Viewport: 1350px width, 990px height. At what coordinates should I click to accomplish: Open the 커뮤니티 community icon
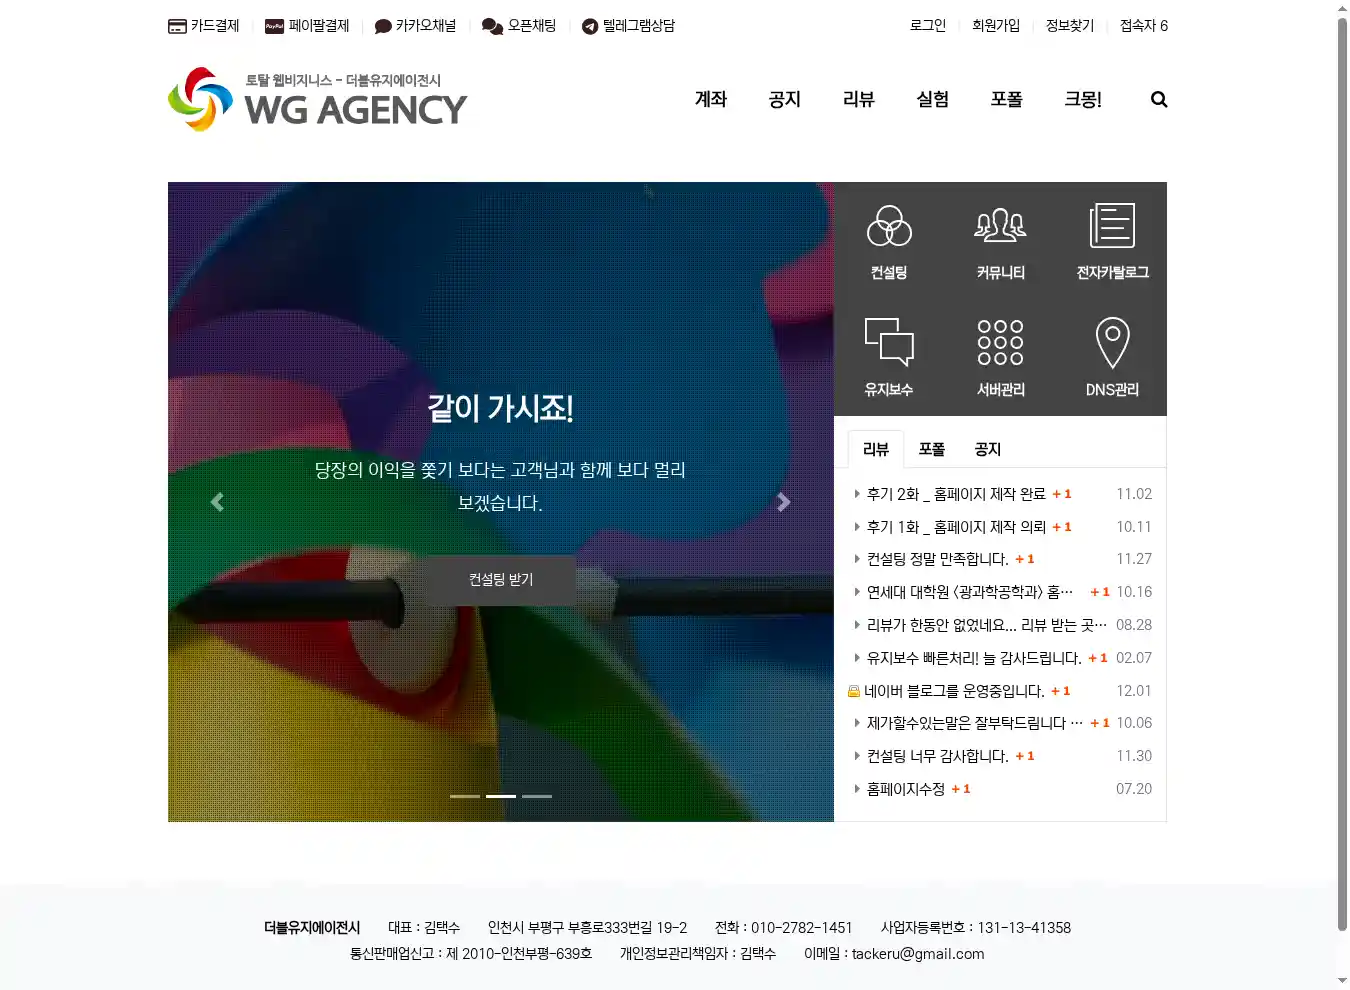[x=1000, y=227]
